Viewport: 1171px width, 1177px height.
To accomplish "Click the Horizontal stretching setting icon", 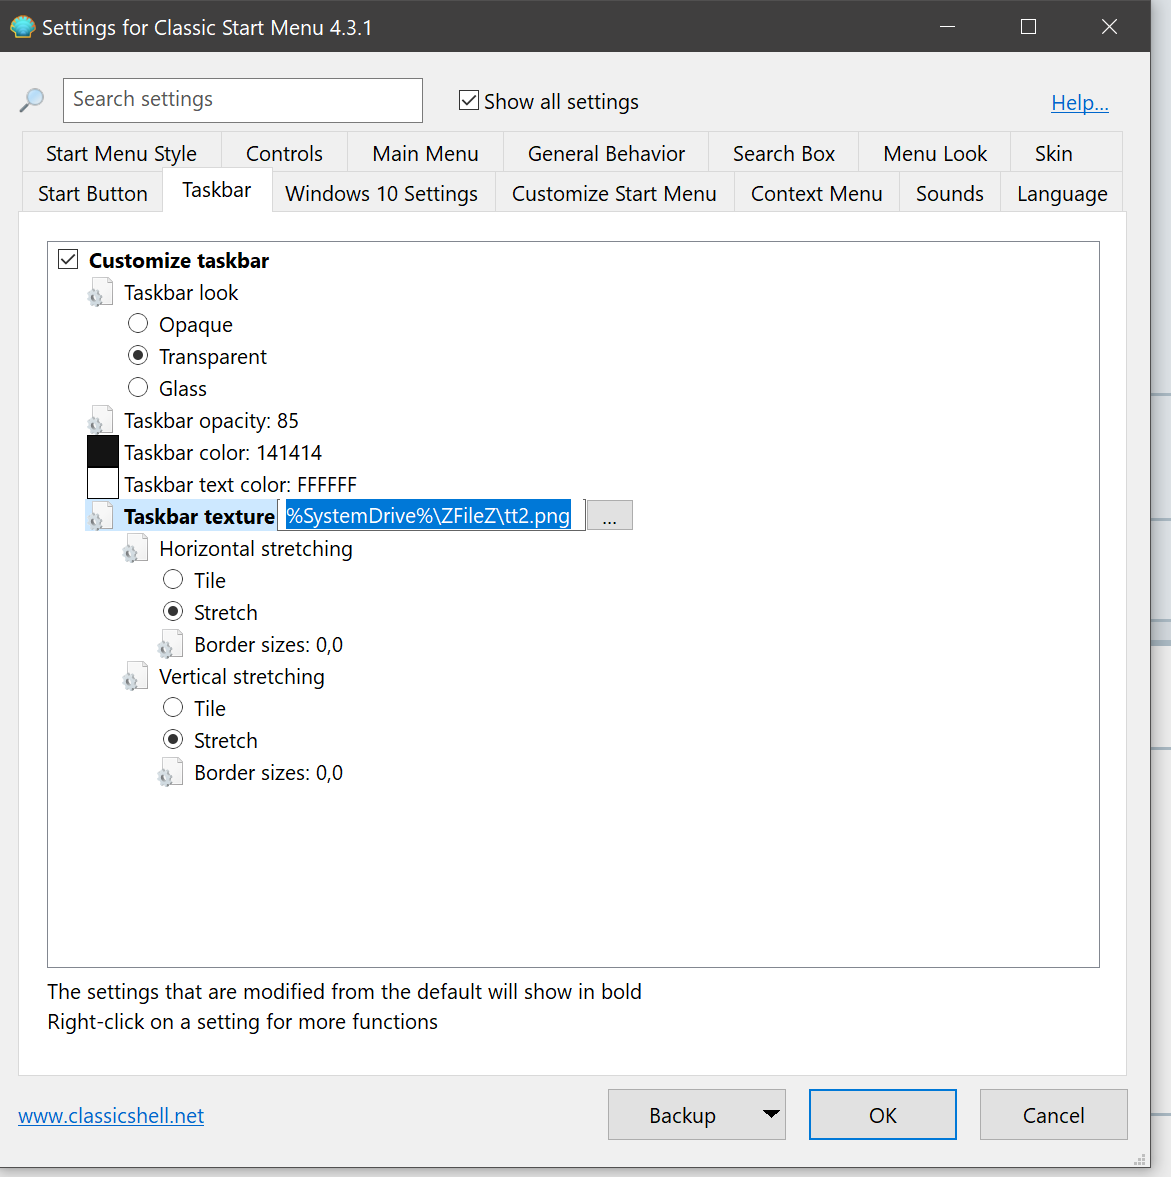I will point(136,549).
